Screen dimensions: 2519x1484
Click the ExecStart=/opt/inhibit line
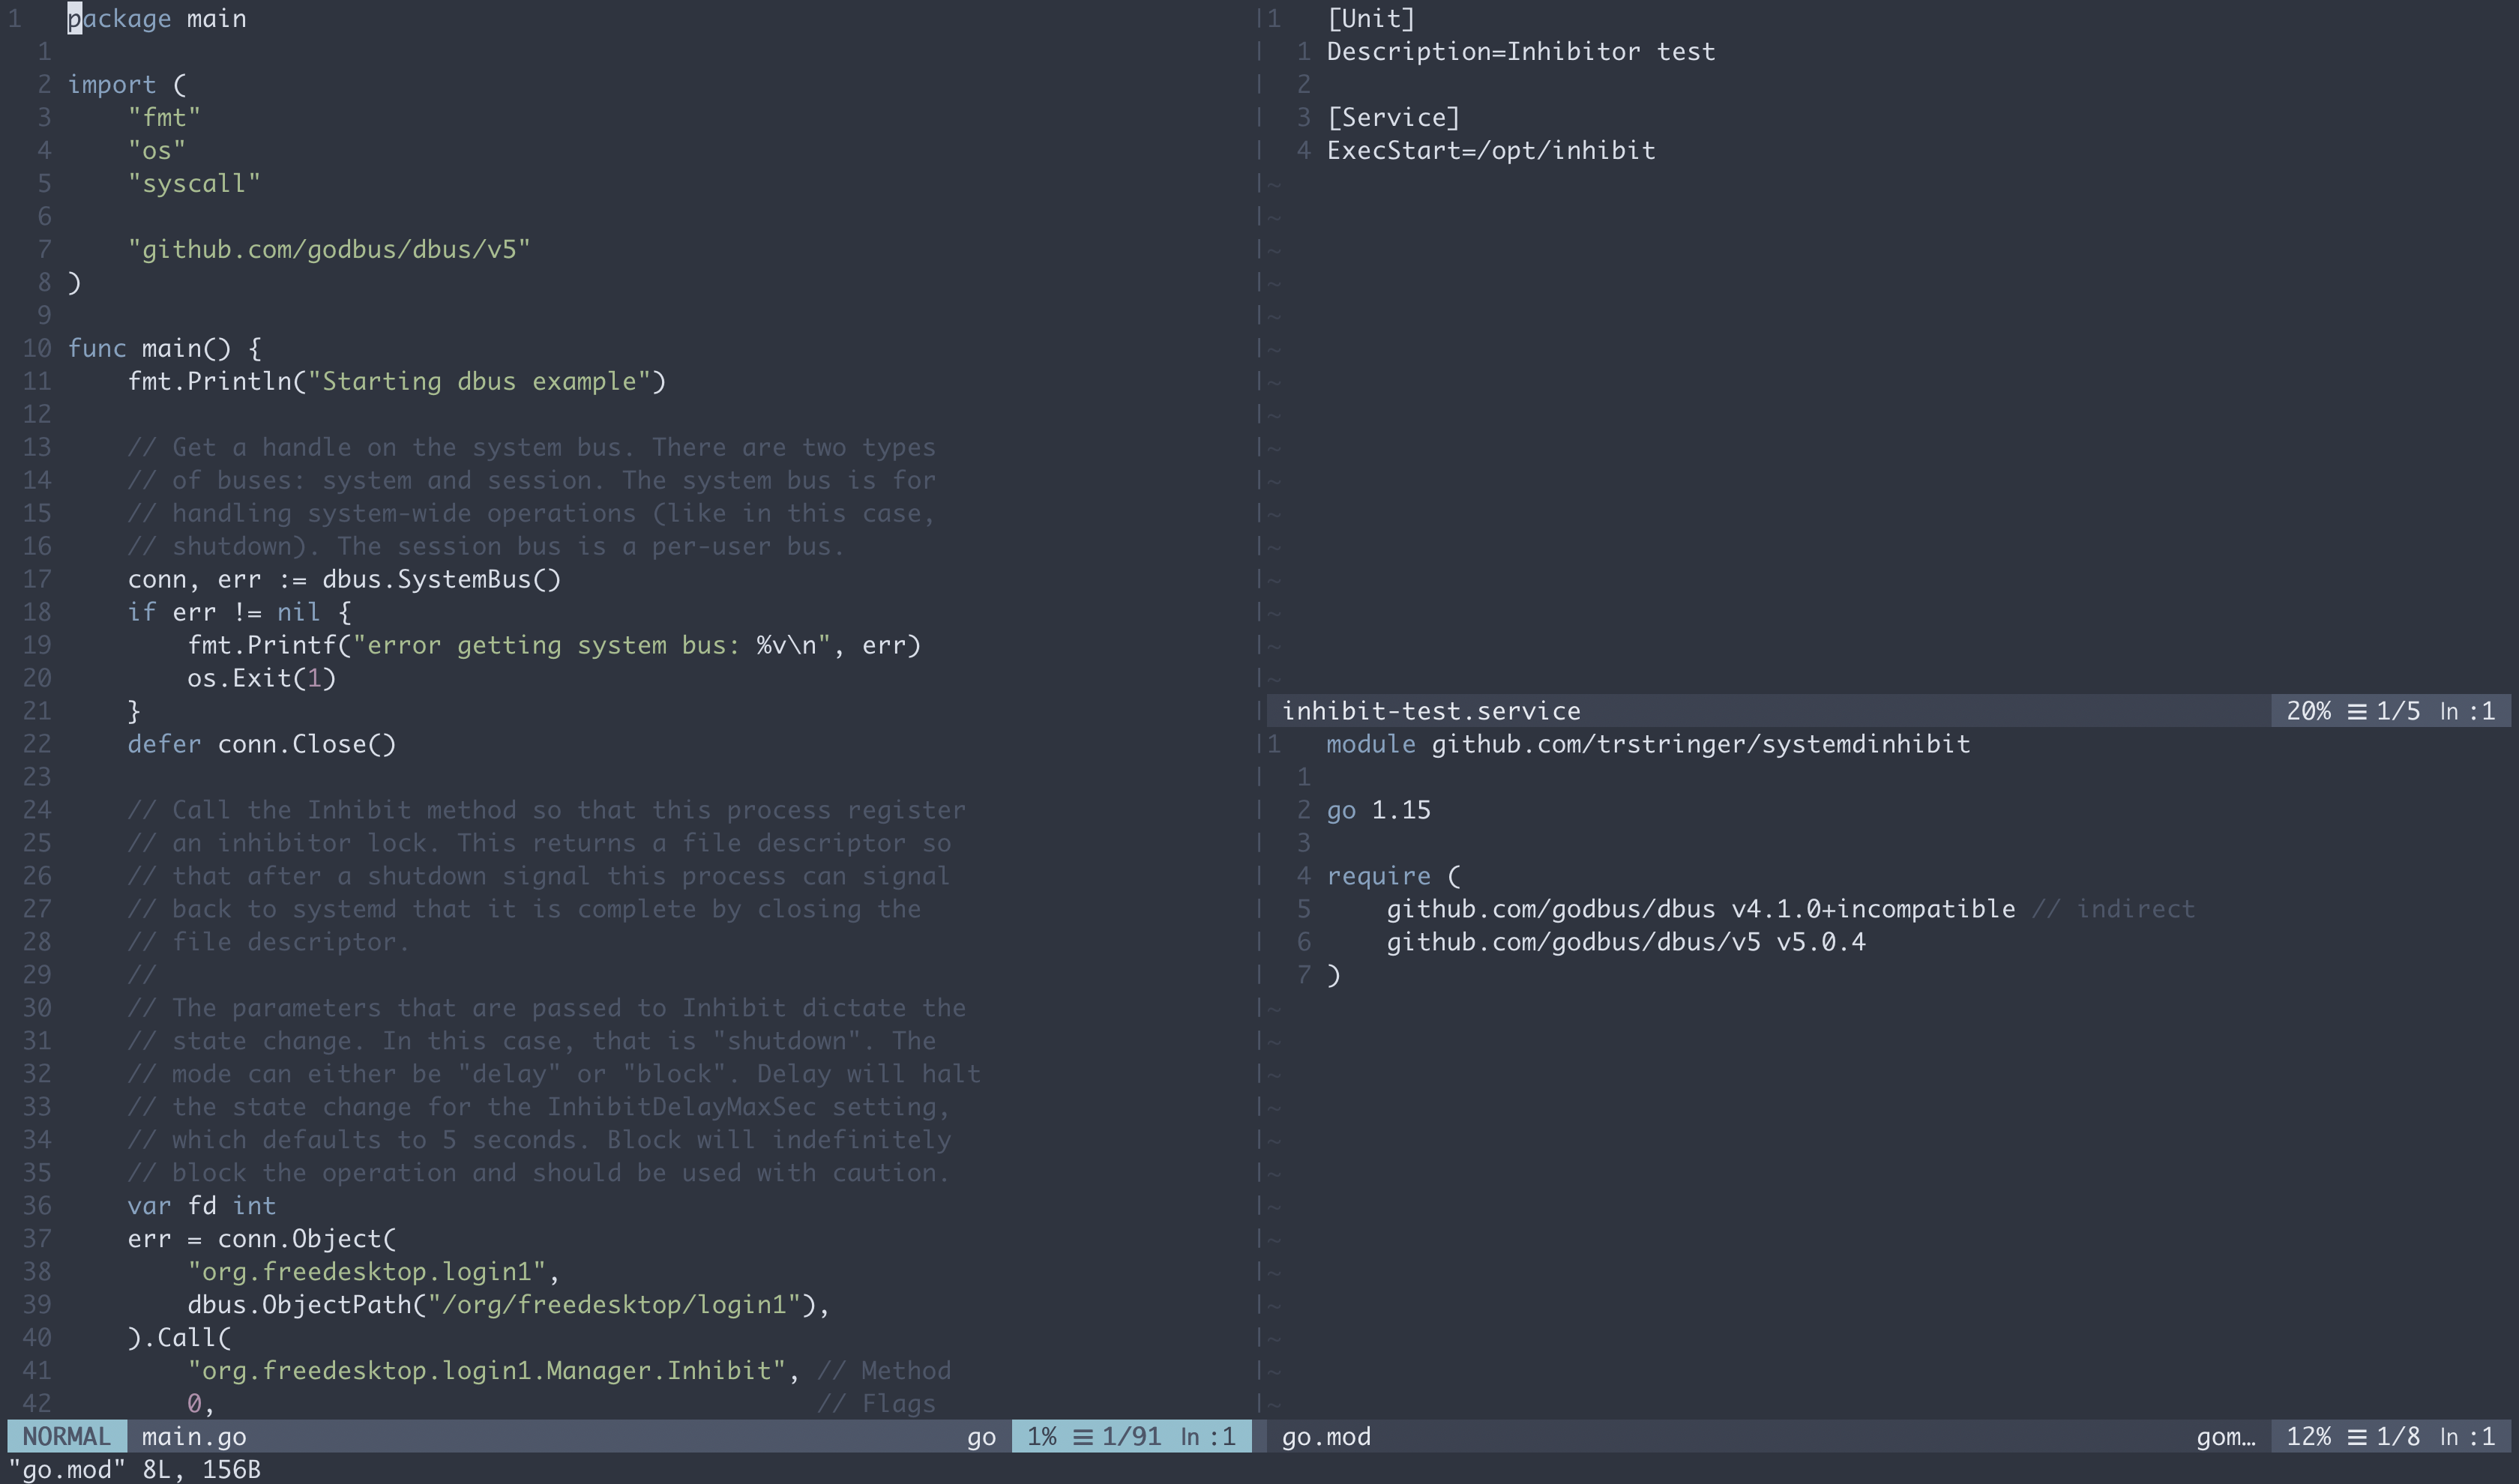point(1491,150)
